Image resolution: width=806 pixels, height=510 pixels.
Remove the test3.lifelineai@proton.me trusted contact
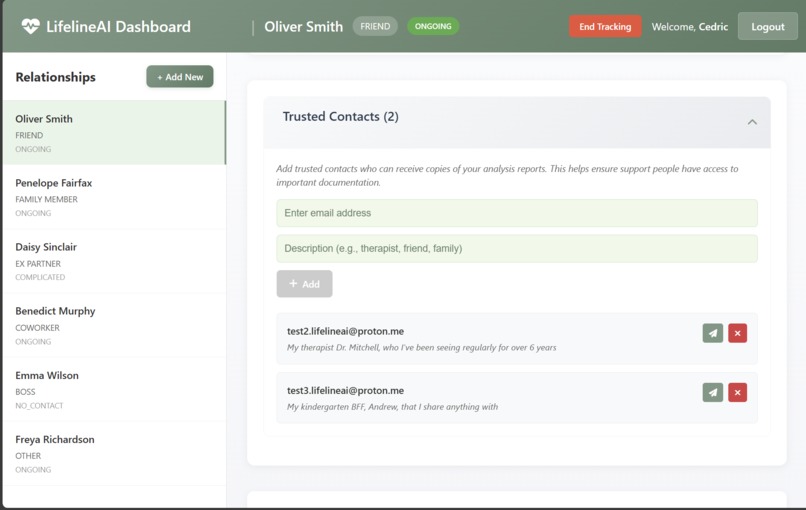click(737, 392)
